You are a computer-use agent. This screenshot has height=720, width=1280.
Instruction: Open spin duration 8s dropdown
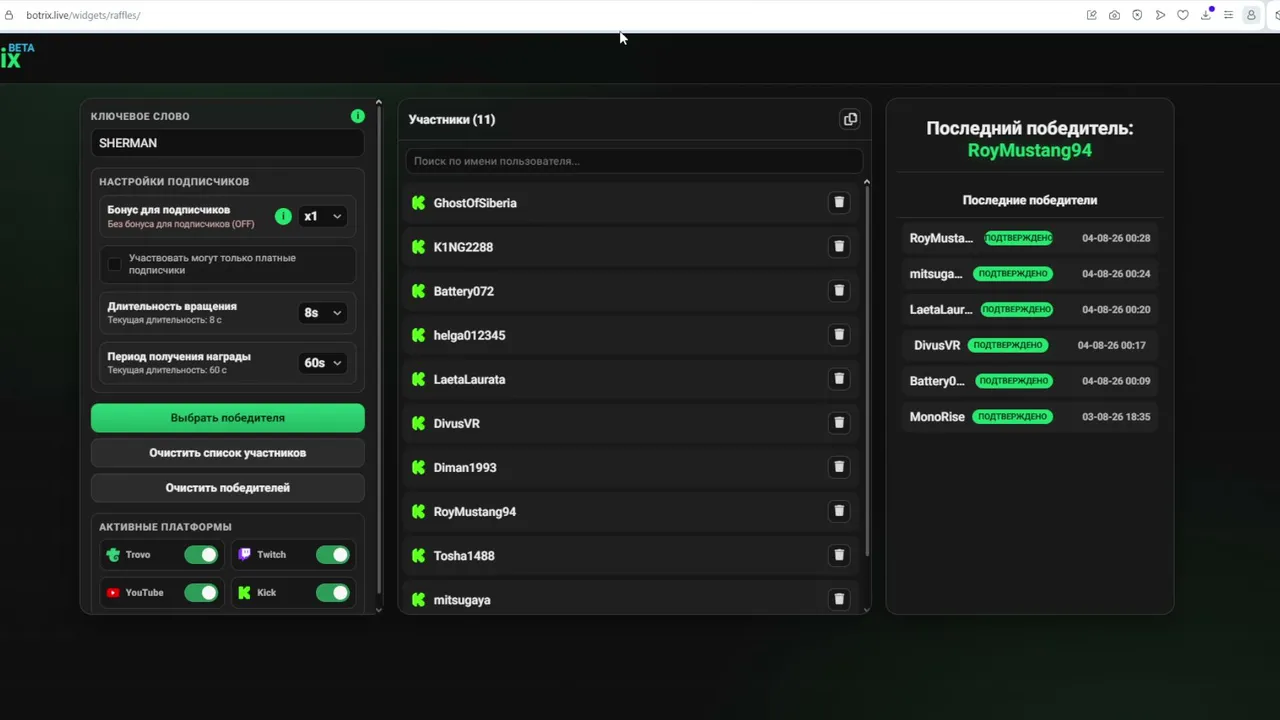[x=323, y=313]
